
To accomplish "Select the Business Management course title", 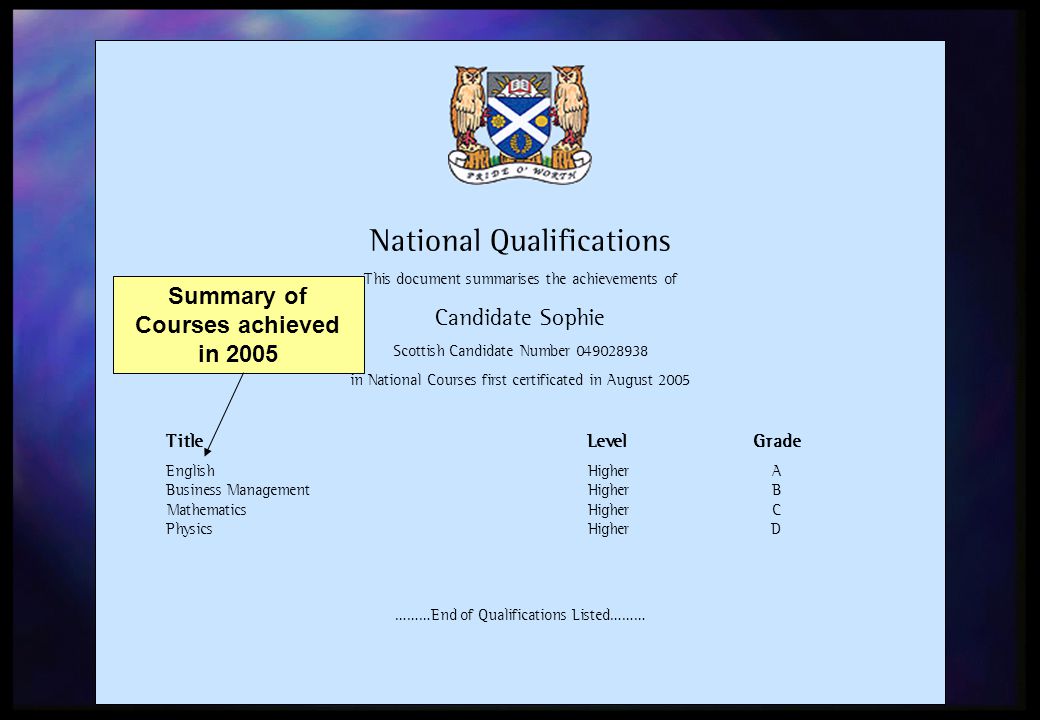I will coord(237,490).
